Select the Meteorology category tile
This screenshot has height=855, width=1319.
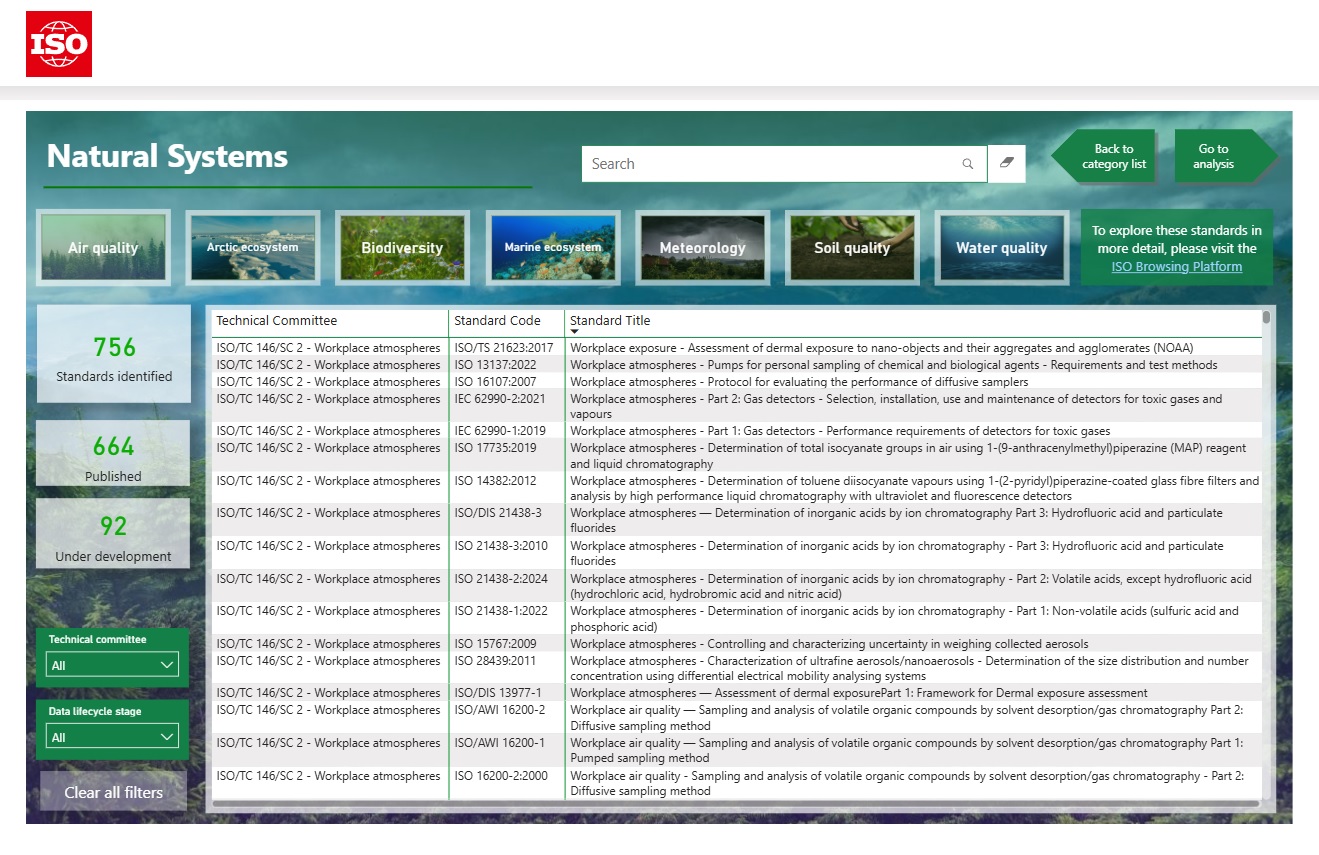coord(702,247)
